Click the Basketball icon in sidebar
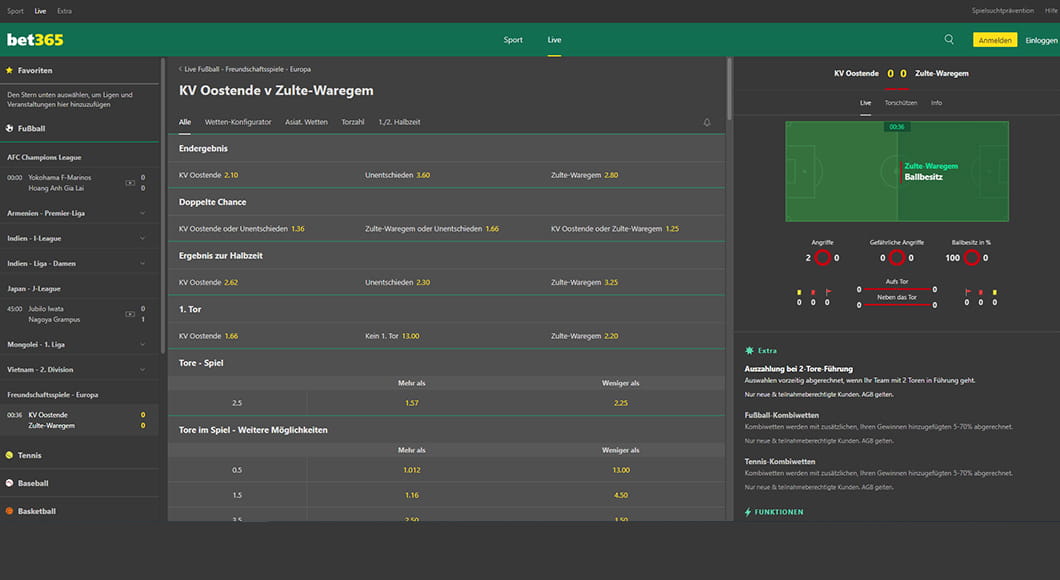This screenshot has width=1060, height=580. pyautogui.click(x=9, y=511)
